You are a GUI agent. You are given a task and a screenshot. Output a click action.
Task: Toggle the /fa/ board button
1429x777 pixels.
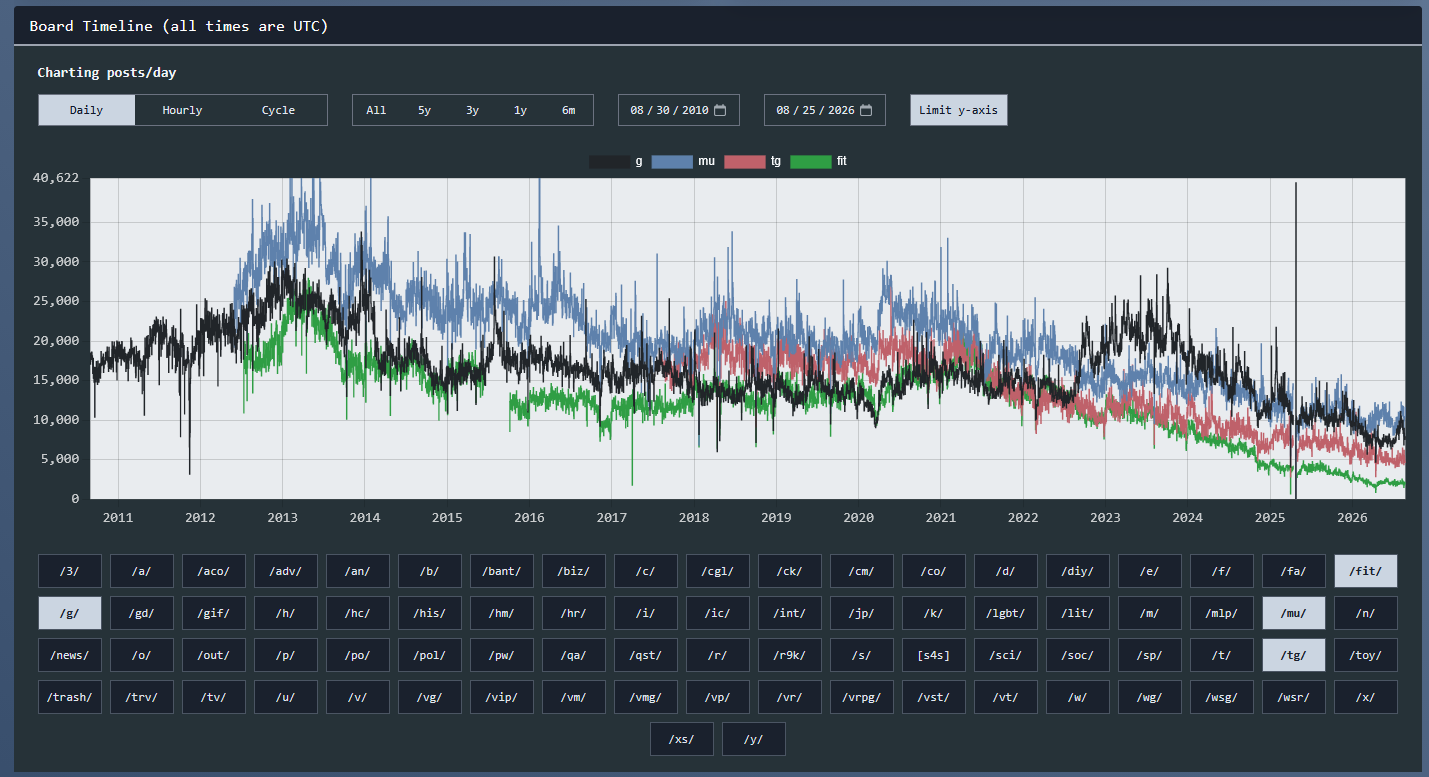pos(1293,571)
